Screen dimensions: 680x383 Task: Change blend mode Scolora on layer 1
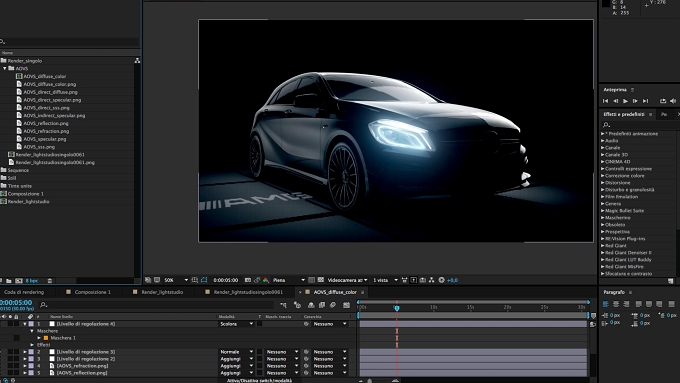pyautogui.click(x=236, y=324)
